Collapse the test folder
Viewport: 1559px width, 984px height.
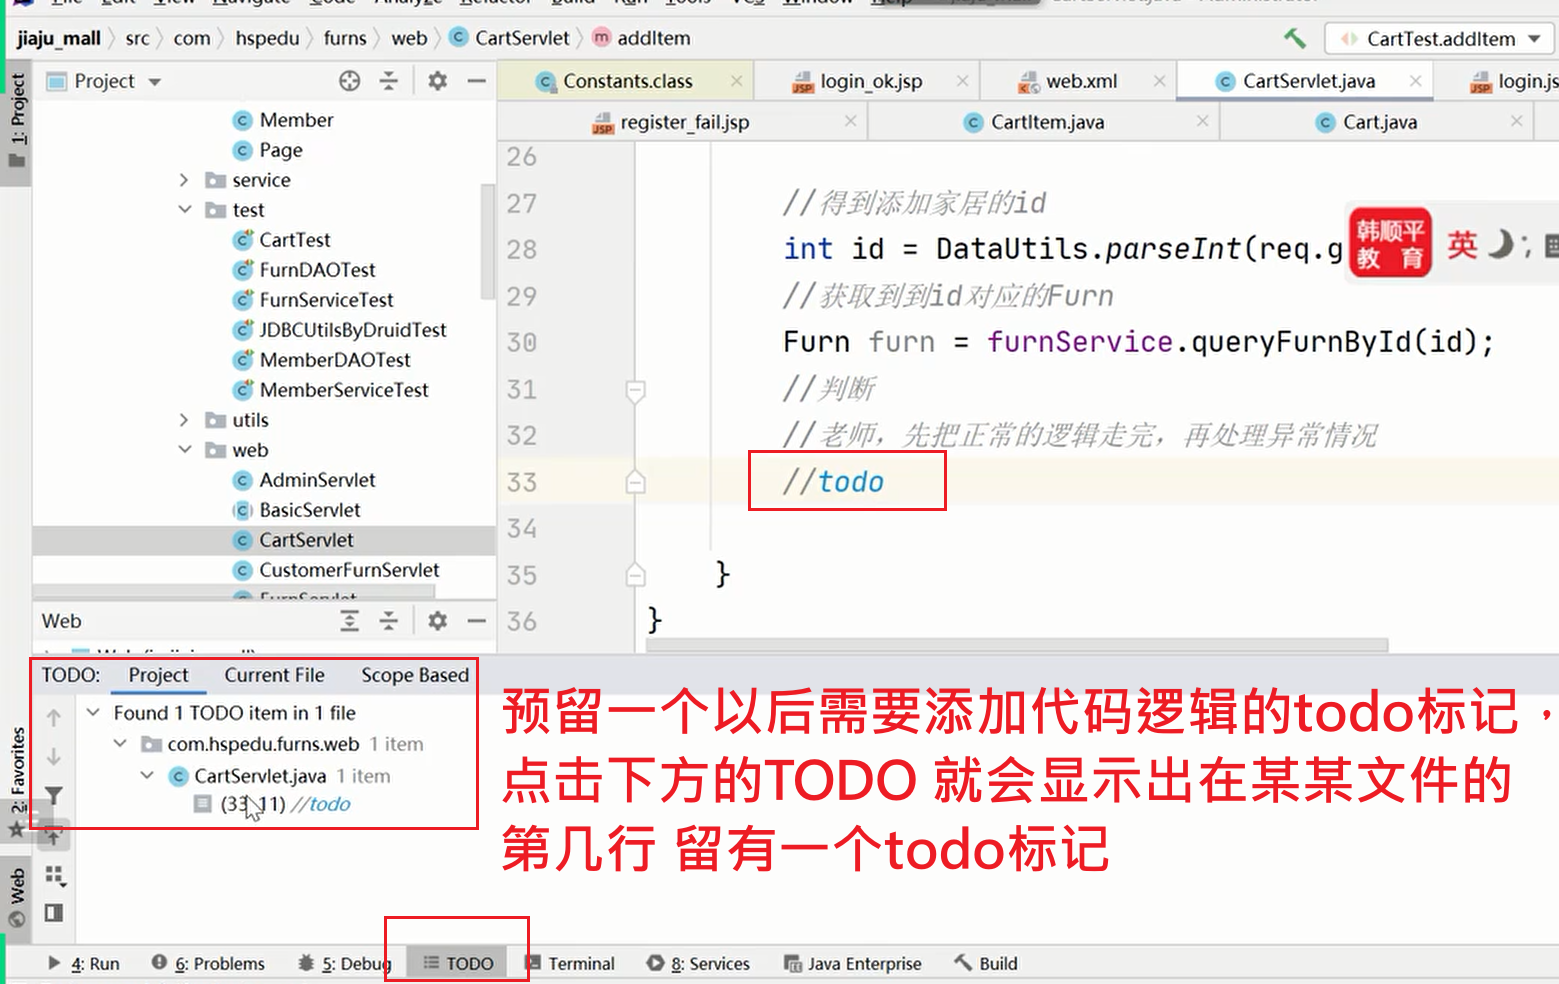[184, 210]
